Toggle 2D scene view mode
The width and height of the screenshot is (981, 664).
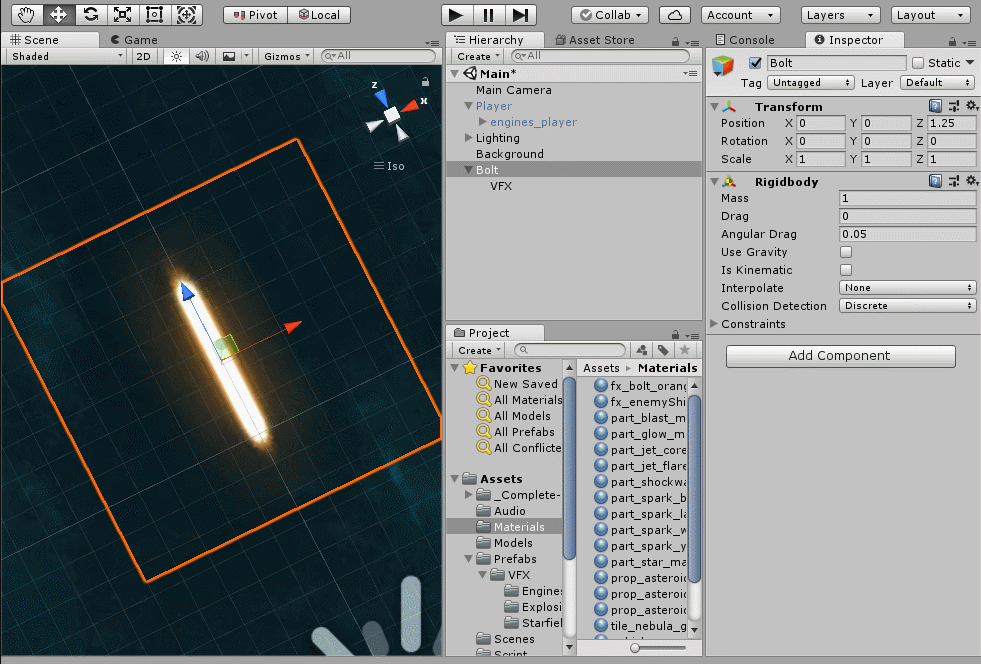tap(143, 56)
